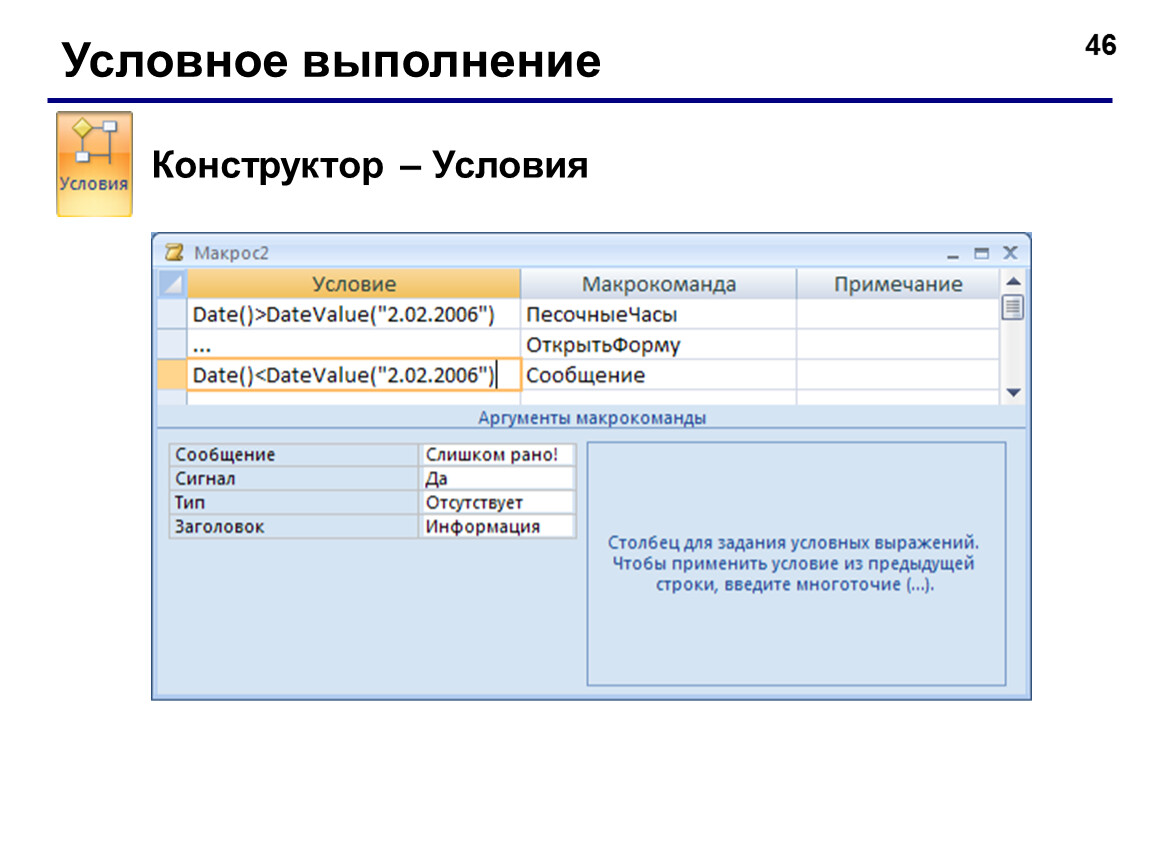Image resolution: width=1150 pixels, height=864 pixels.
Task: Select the Макрокоманда column header
Action: [659, 284]
